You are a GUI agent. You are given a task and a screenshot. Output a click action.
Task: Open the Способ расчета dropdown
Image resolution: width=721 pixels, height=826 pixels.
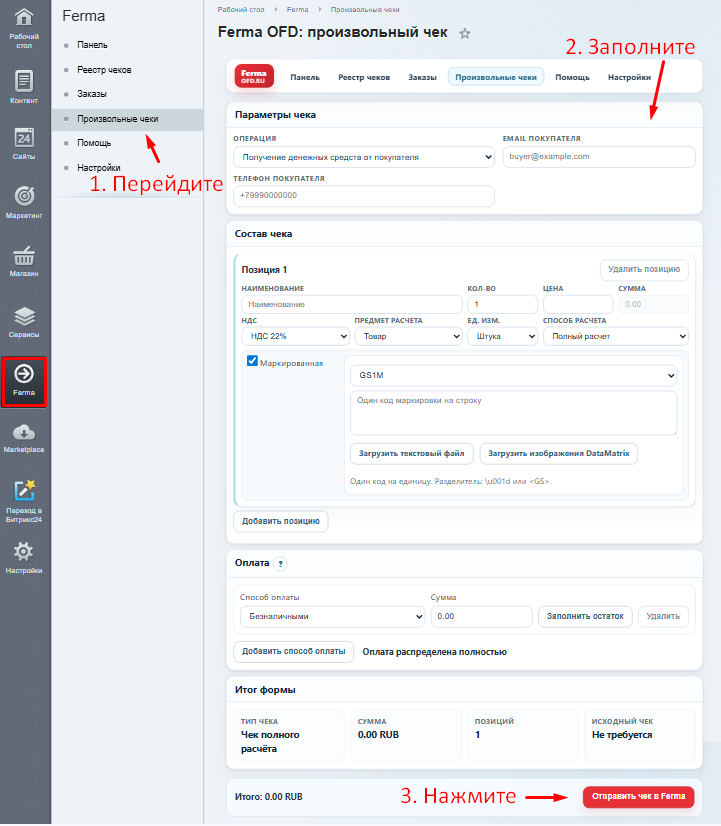click(x=616, y=336)
